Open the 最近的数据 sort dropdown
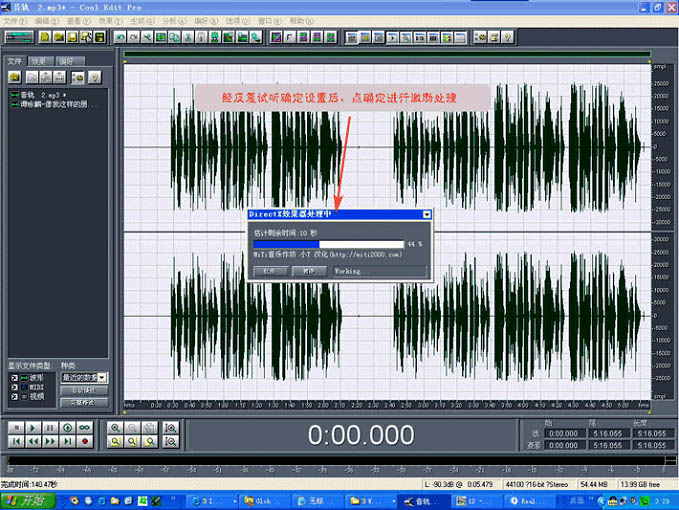 103,377
